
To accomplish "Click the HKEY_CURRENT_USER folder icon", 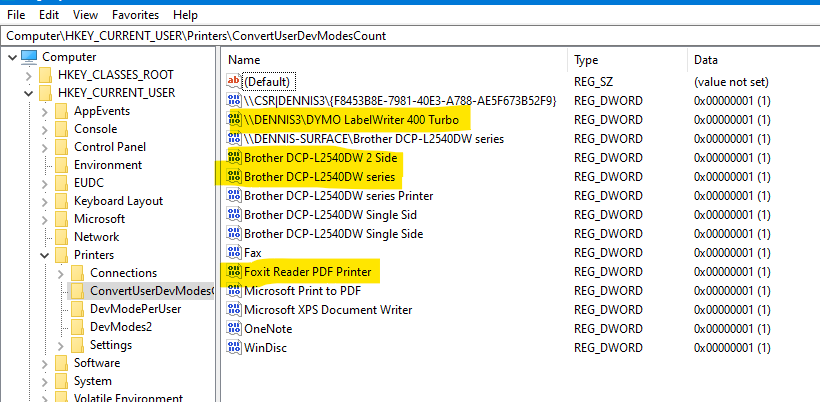I will pos(45,93).
